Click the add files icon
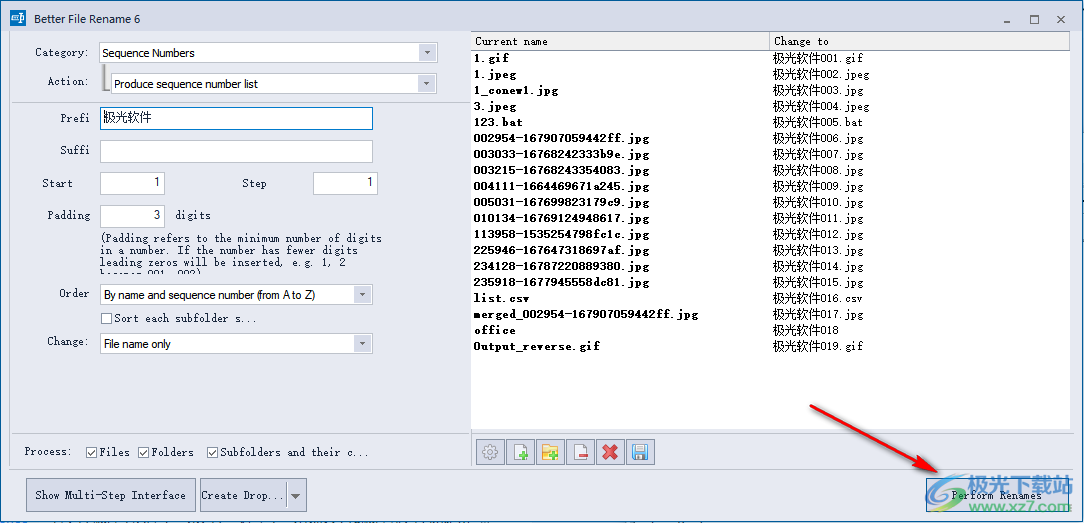 click(520, 453)
